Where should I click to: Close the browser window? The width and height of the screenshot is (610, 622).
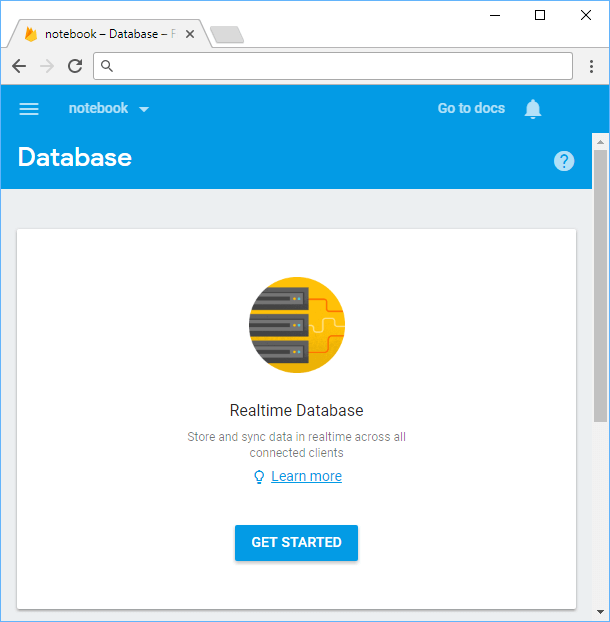pyautogui.click(x=585, y=15)
